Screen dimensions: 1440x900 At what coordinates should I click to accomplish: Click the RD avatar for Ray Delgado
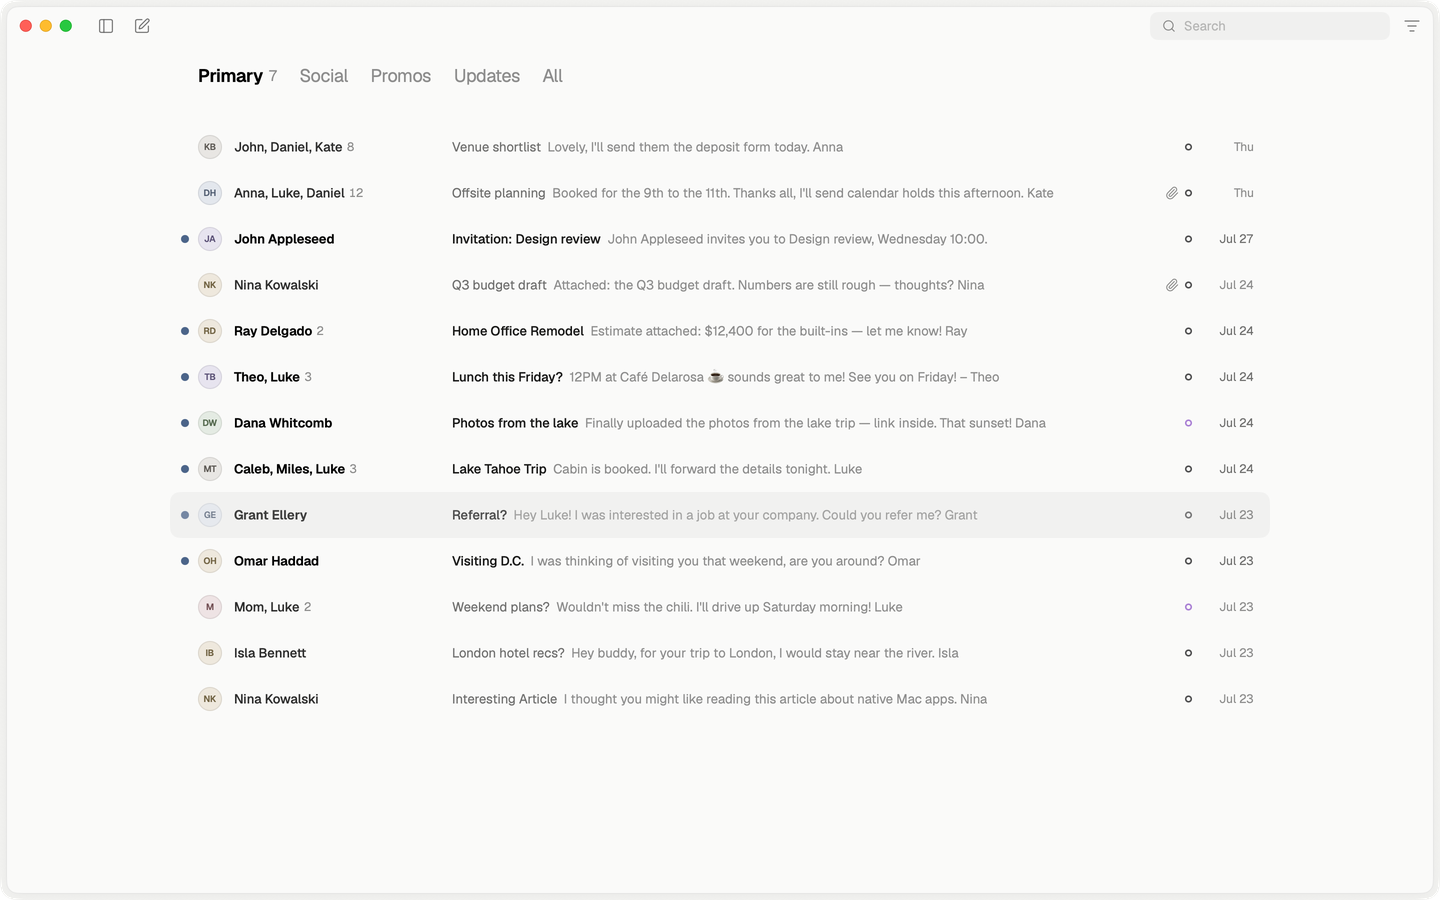210,331
